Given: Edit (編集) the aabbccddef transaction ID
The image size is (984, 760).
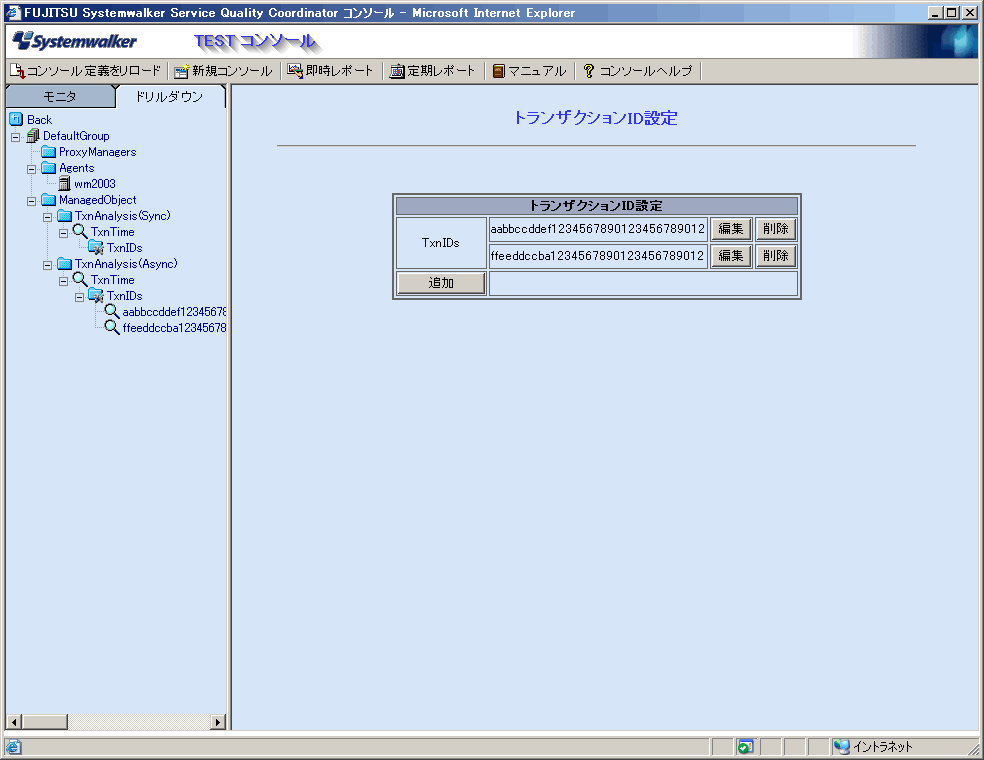Looking at the screenshot, I should 731,229.
